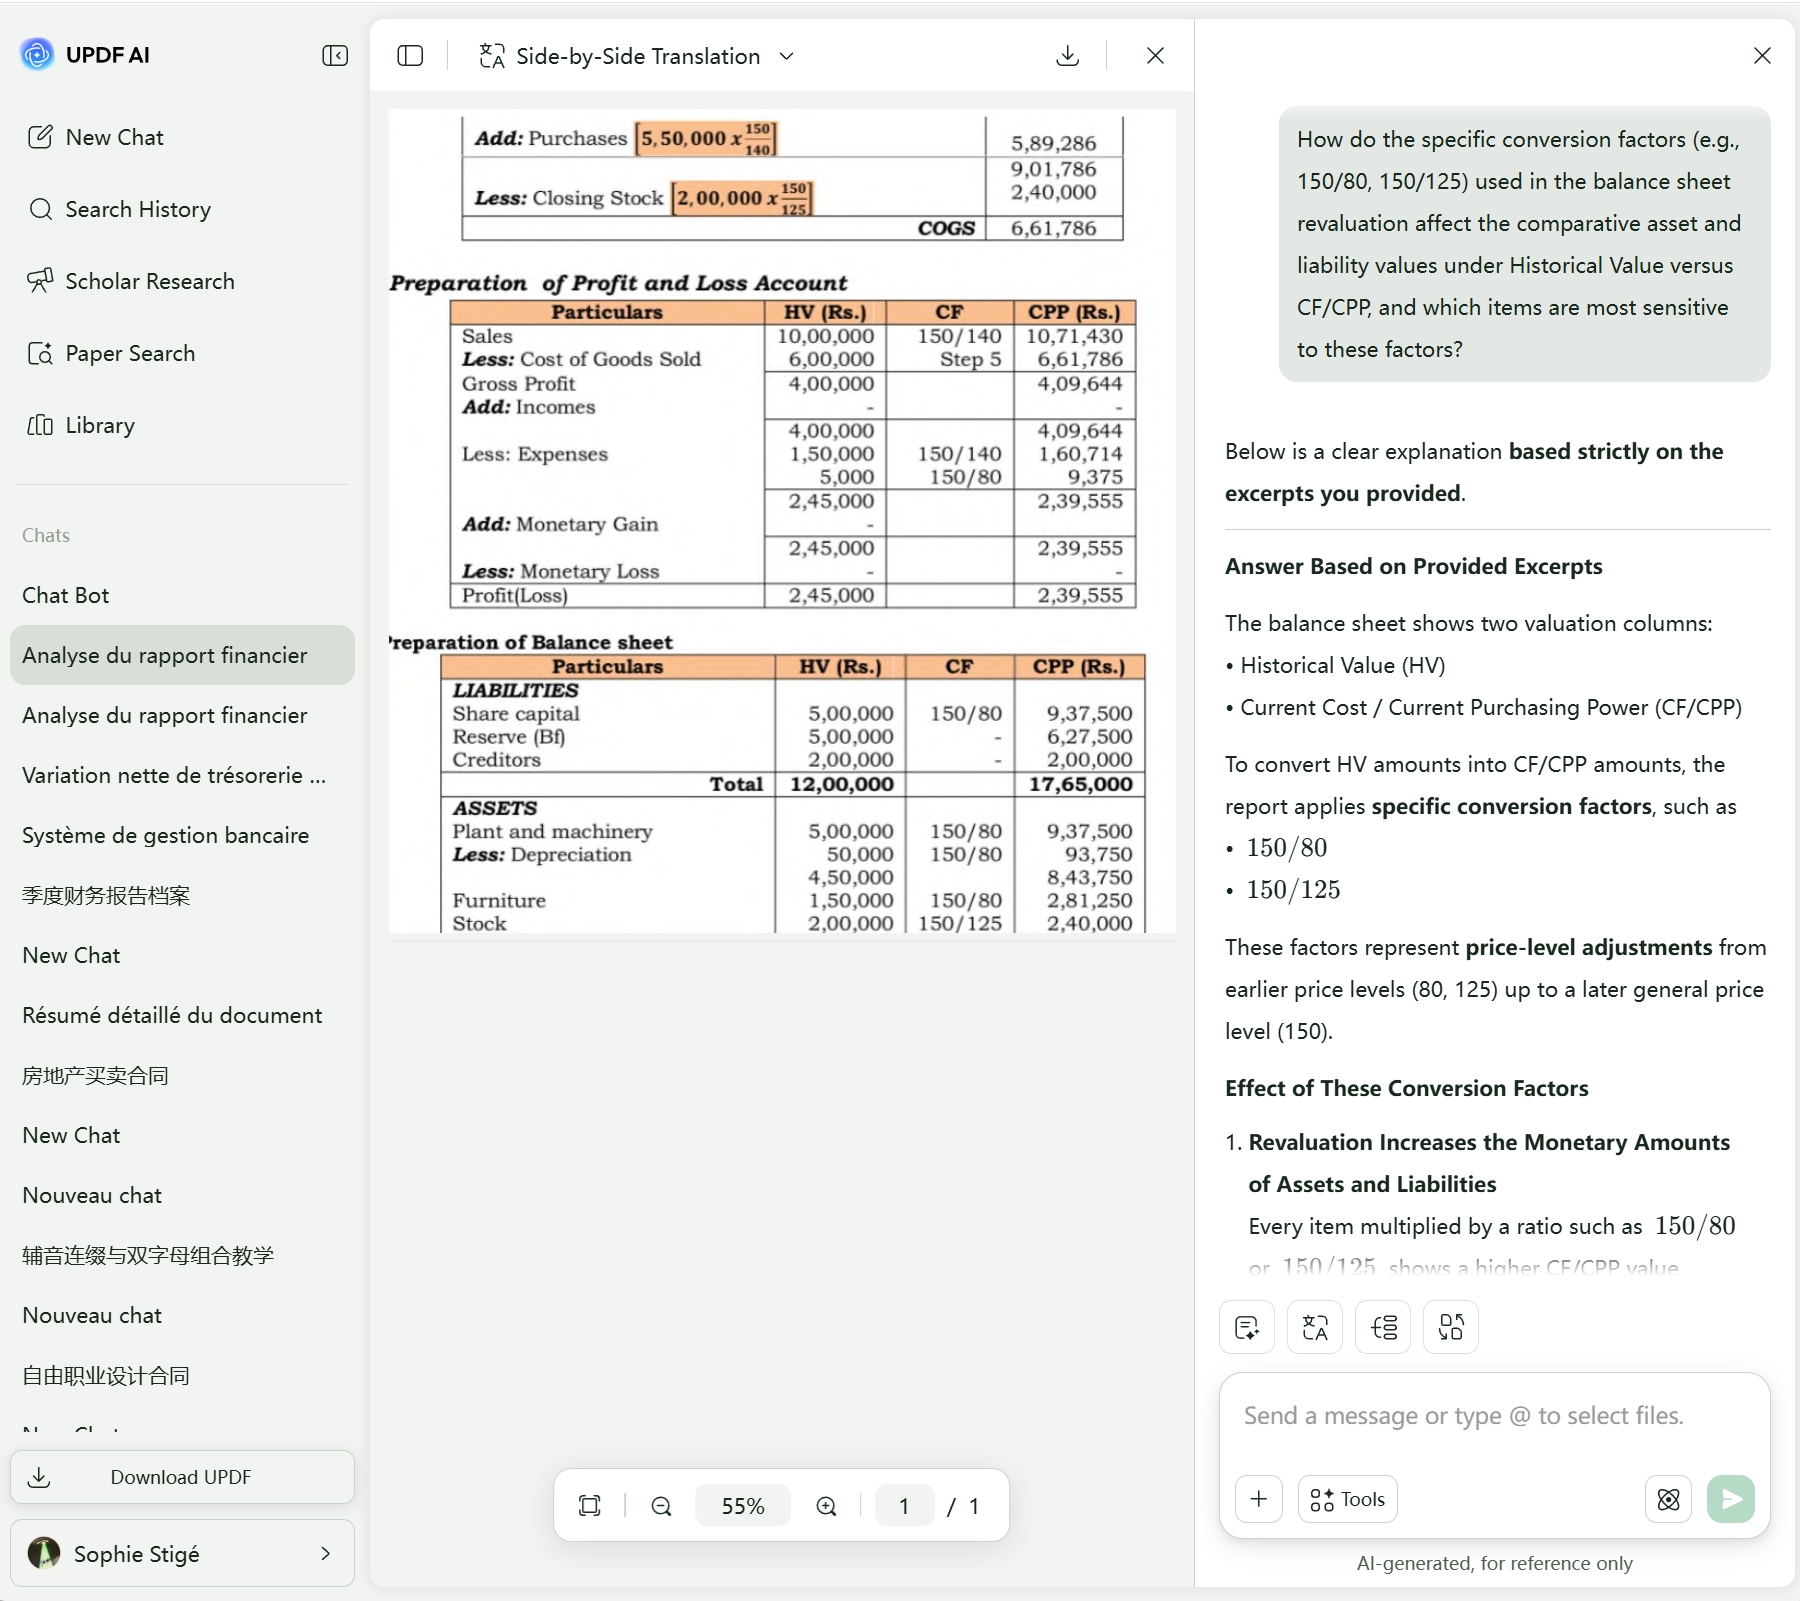The image size is (1800, 1601).
Task: Download the translated document
Action: tap(1068, 56)
